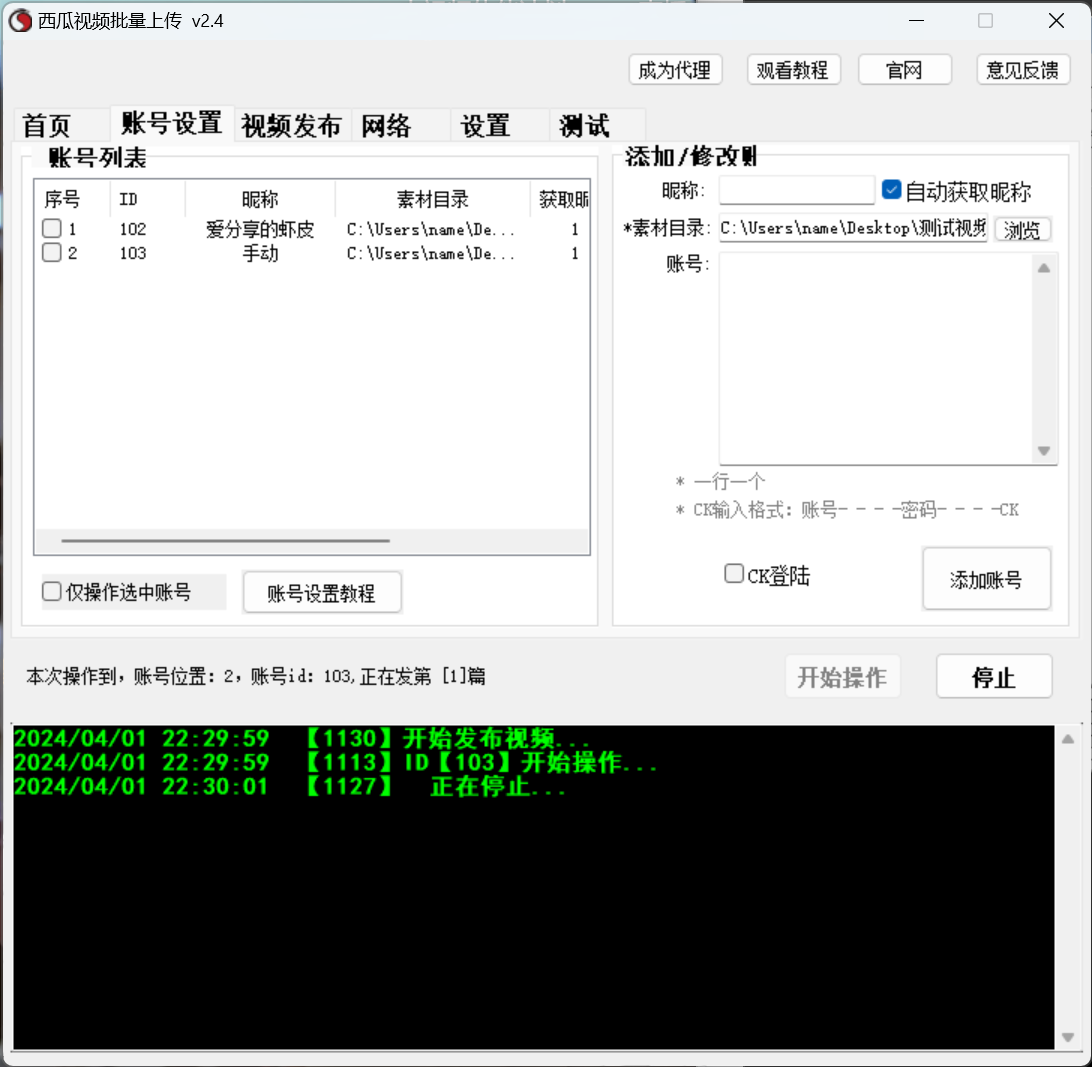Go to the 网络 tab
This screenshot has height=1067, width=1092.
pos(386,126)
